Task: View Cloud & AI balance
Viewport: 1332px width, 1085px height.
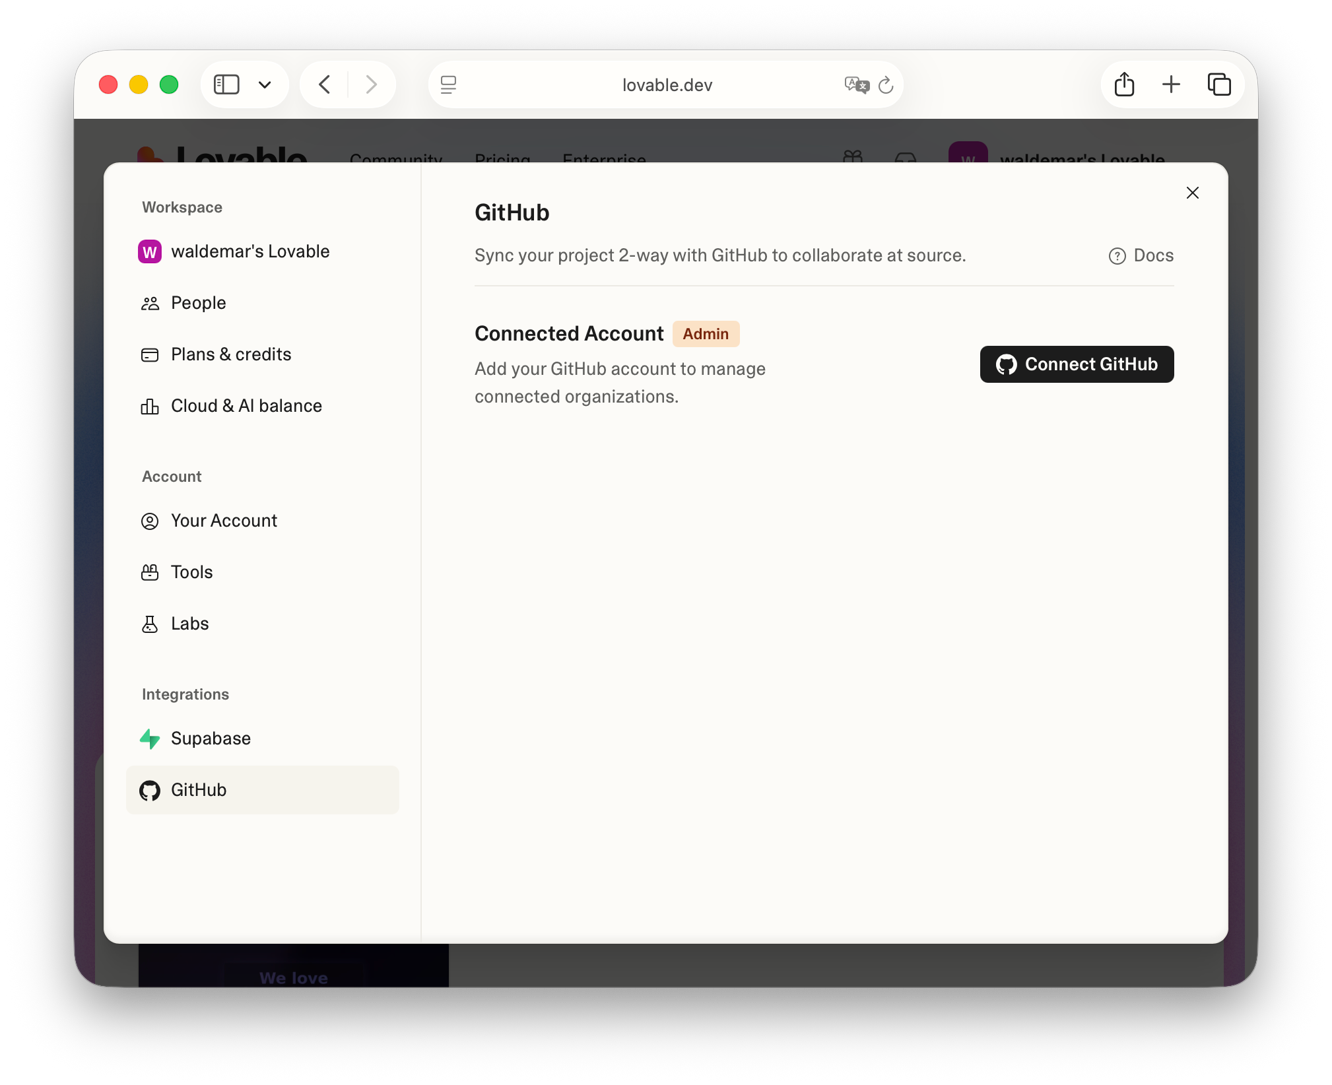Action: (246, 405)
